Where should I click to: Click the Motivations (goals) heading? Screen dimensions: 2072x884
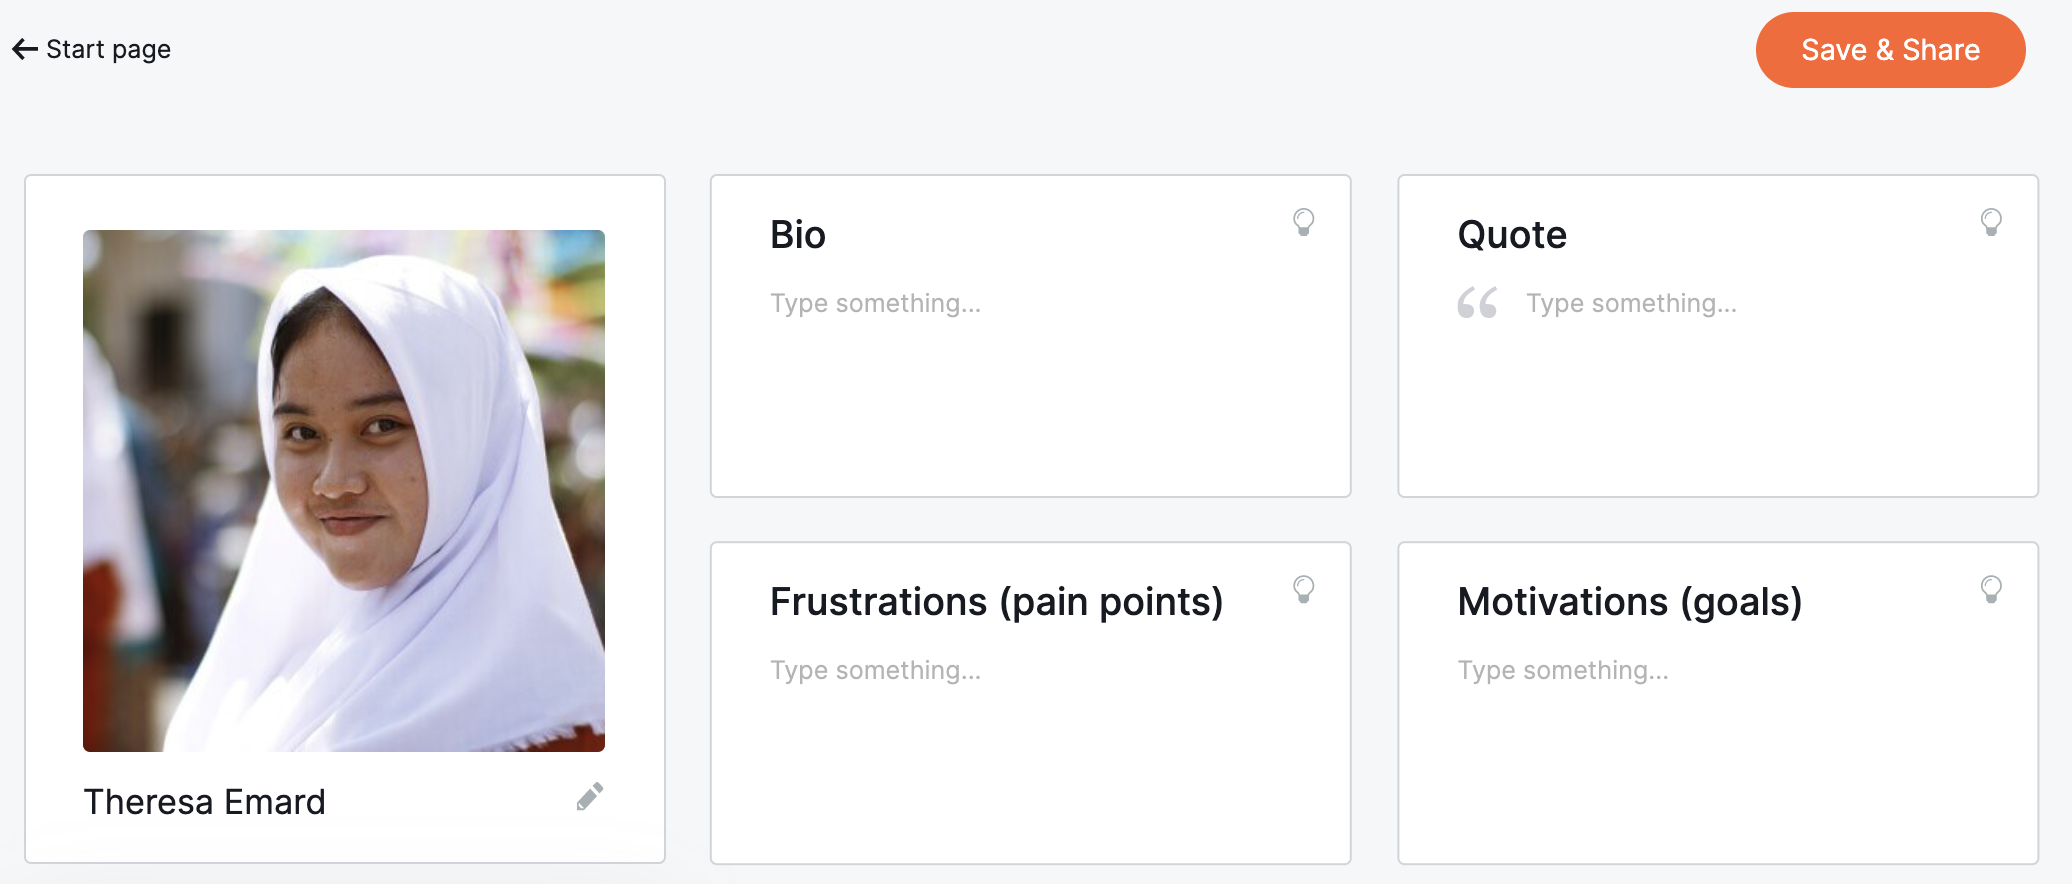(x=1630, y=602)
